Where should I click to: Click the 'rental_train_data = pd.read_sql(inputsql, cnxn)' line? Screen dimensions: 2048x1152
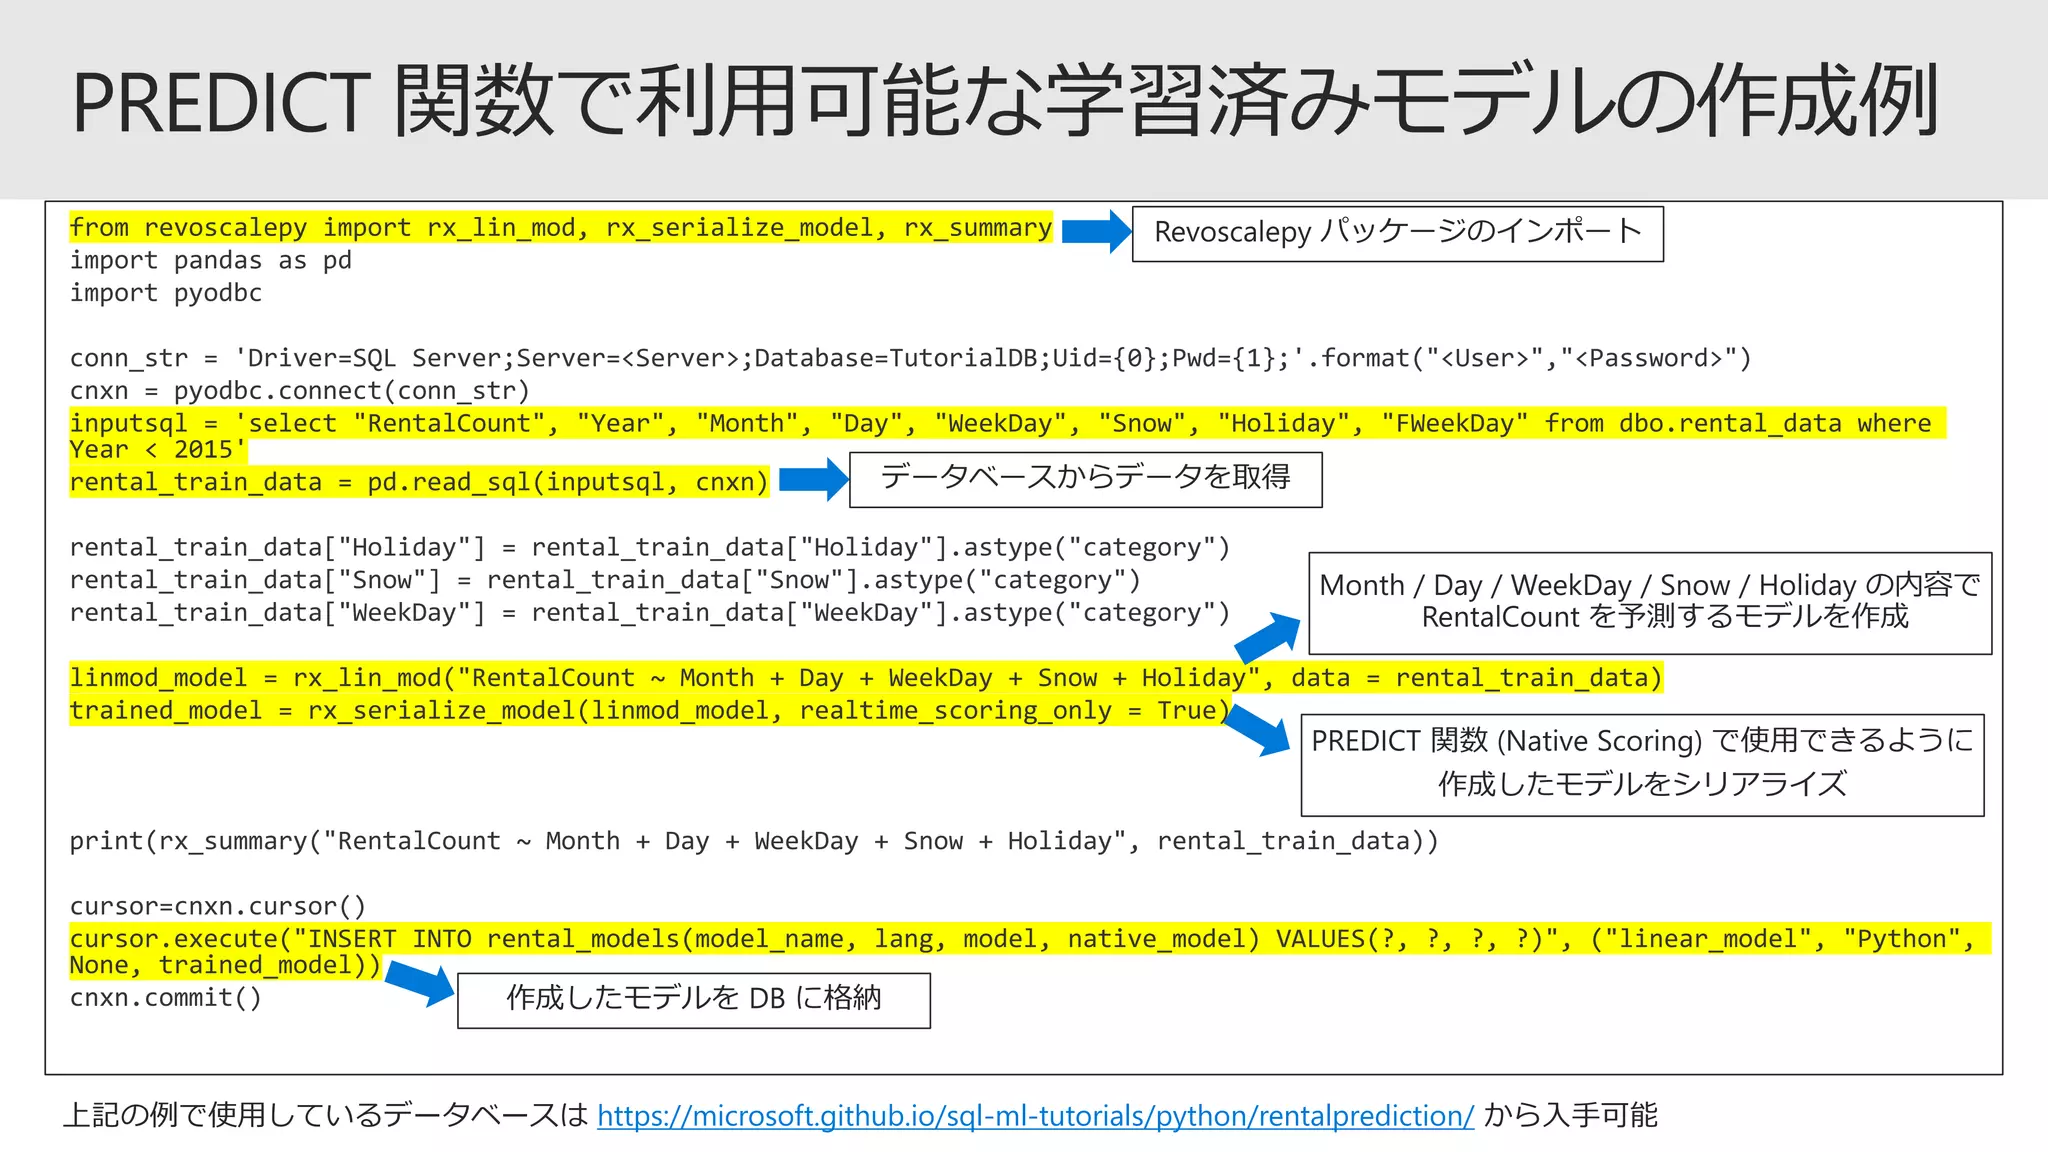point(419,482)
